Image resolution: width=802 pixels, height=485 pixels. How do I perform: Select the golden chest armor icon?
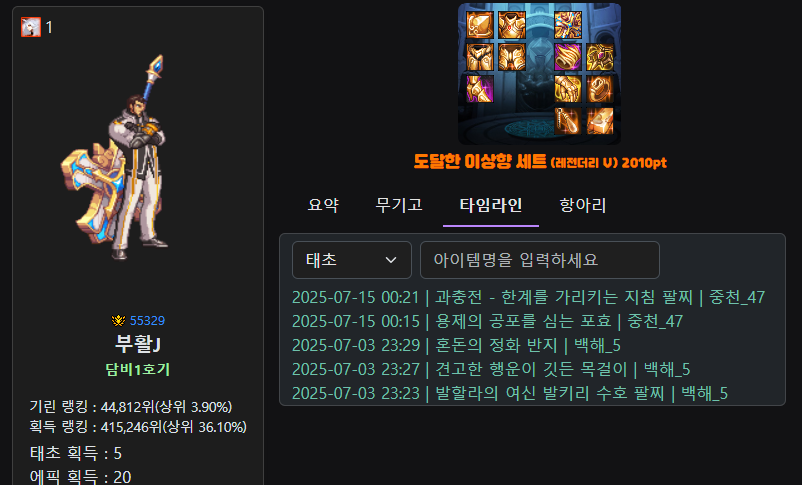pos(511,25)
